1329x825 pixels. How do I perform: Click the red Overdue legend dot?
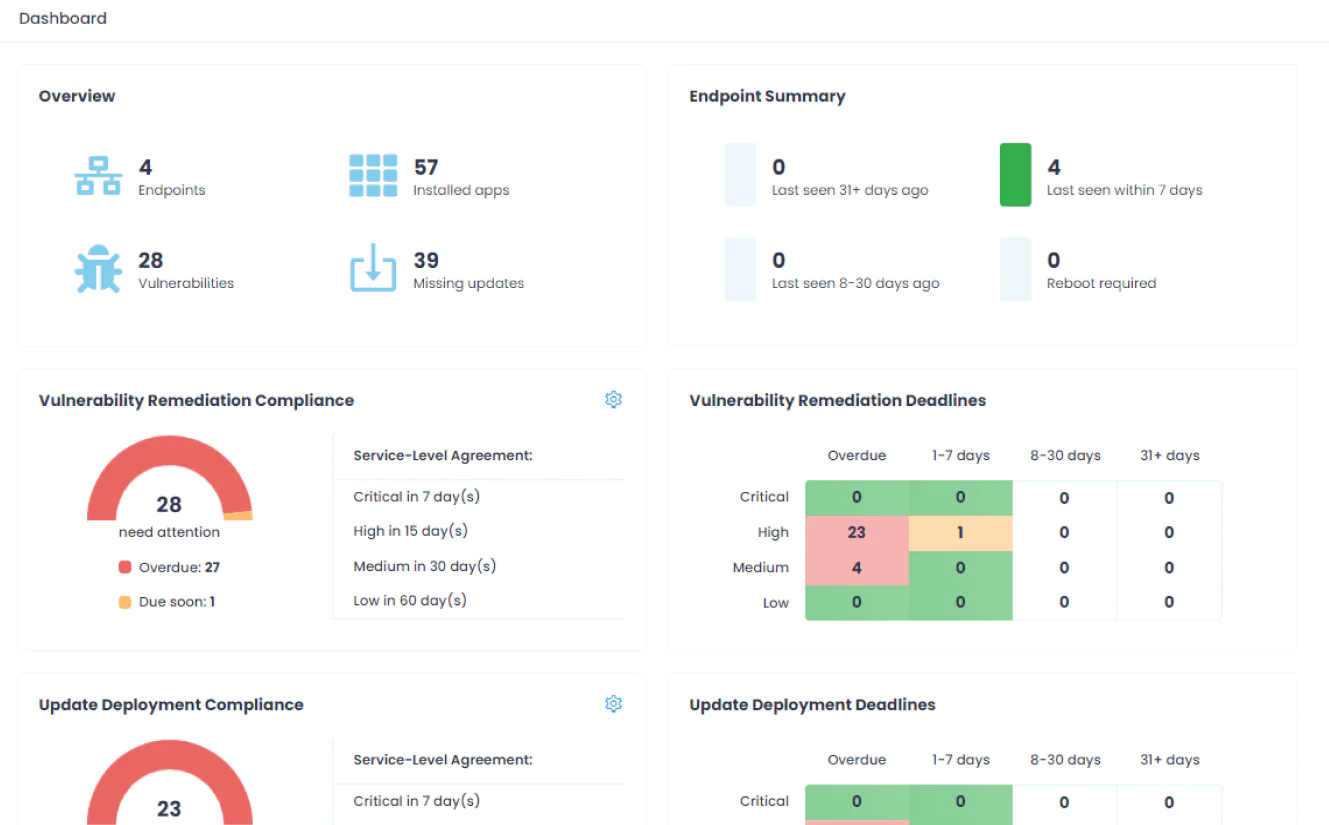pyautogui.click(x=125, y=567)
